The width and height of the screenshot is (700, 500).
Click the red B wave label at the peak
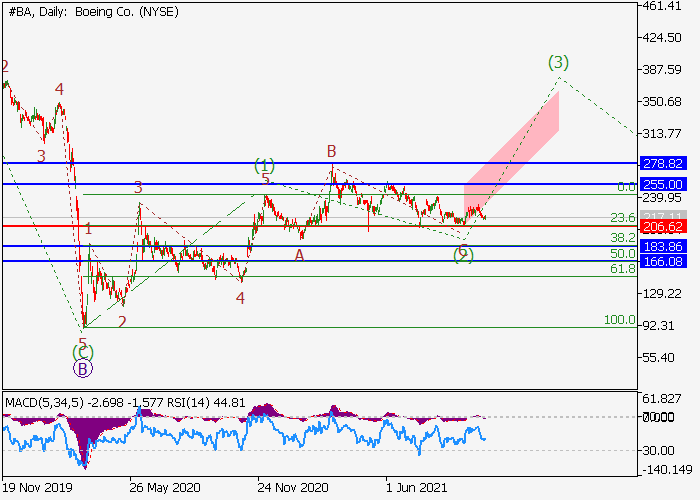point(331,151)
